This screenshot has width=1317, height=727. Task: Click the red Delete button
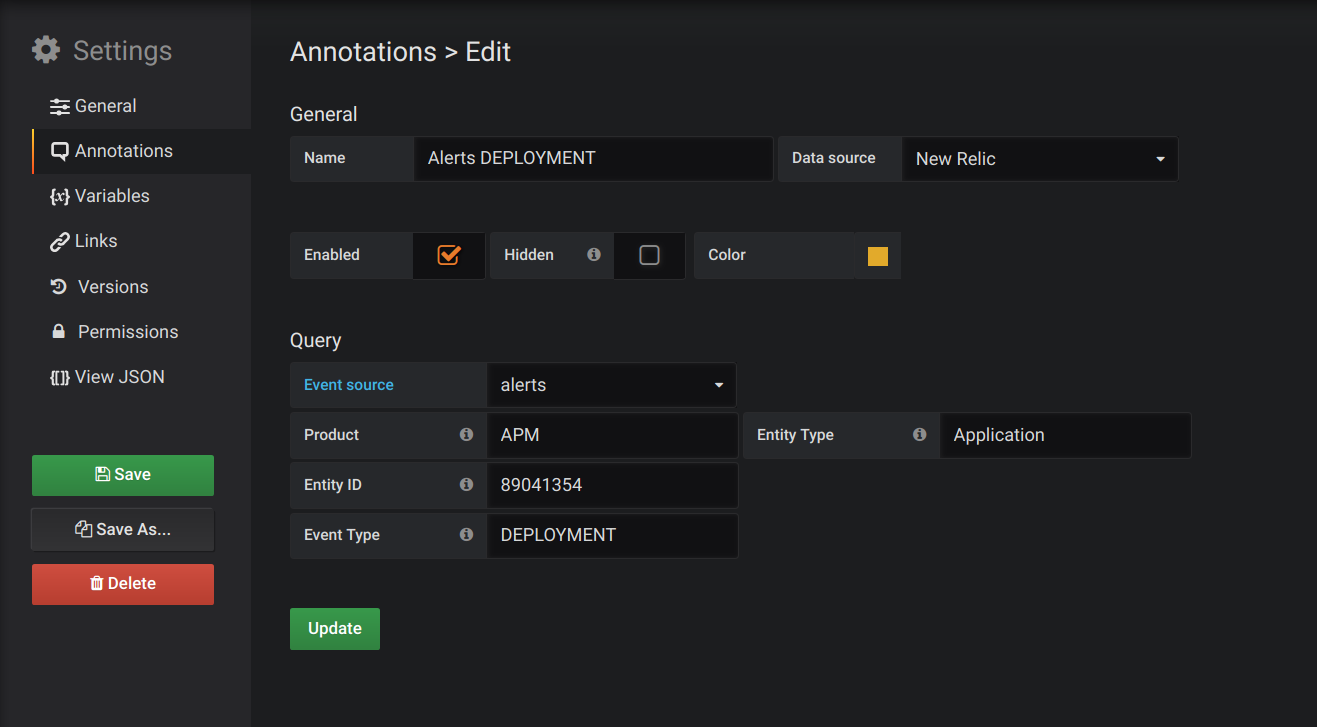(123, 584)
